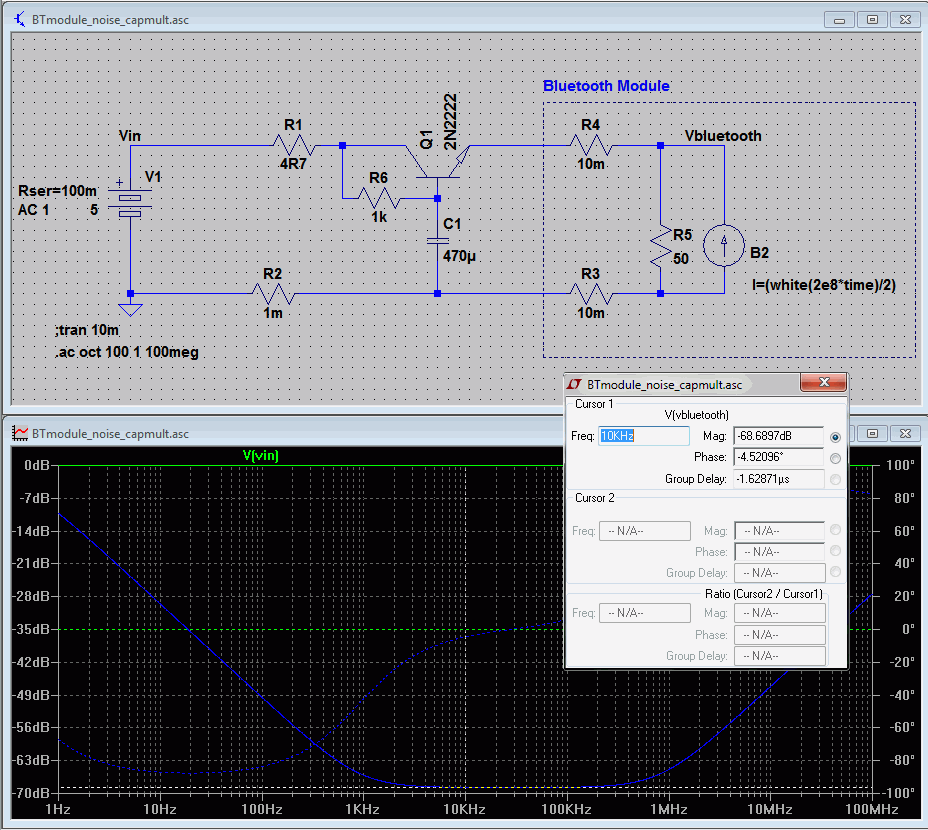This screenshot has width=928, height=830.
Task: Click the R5 50 ohm resistor symbol
Action: 660,245
